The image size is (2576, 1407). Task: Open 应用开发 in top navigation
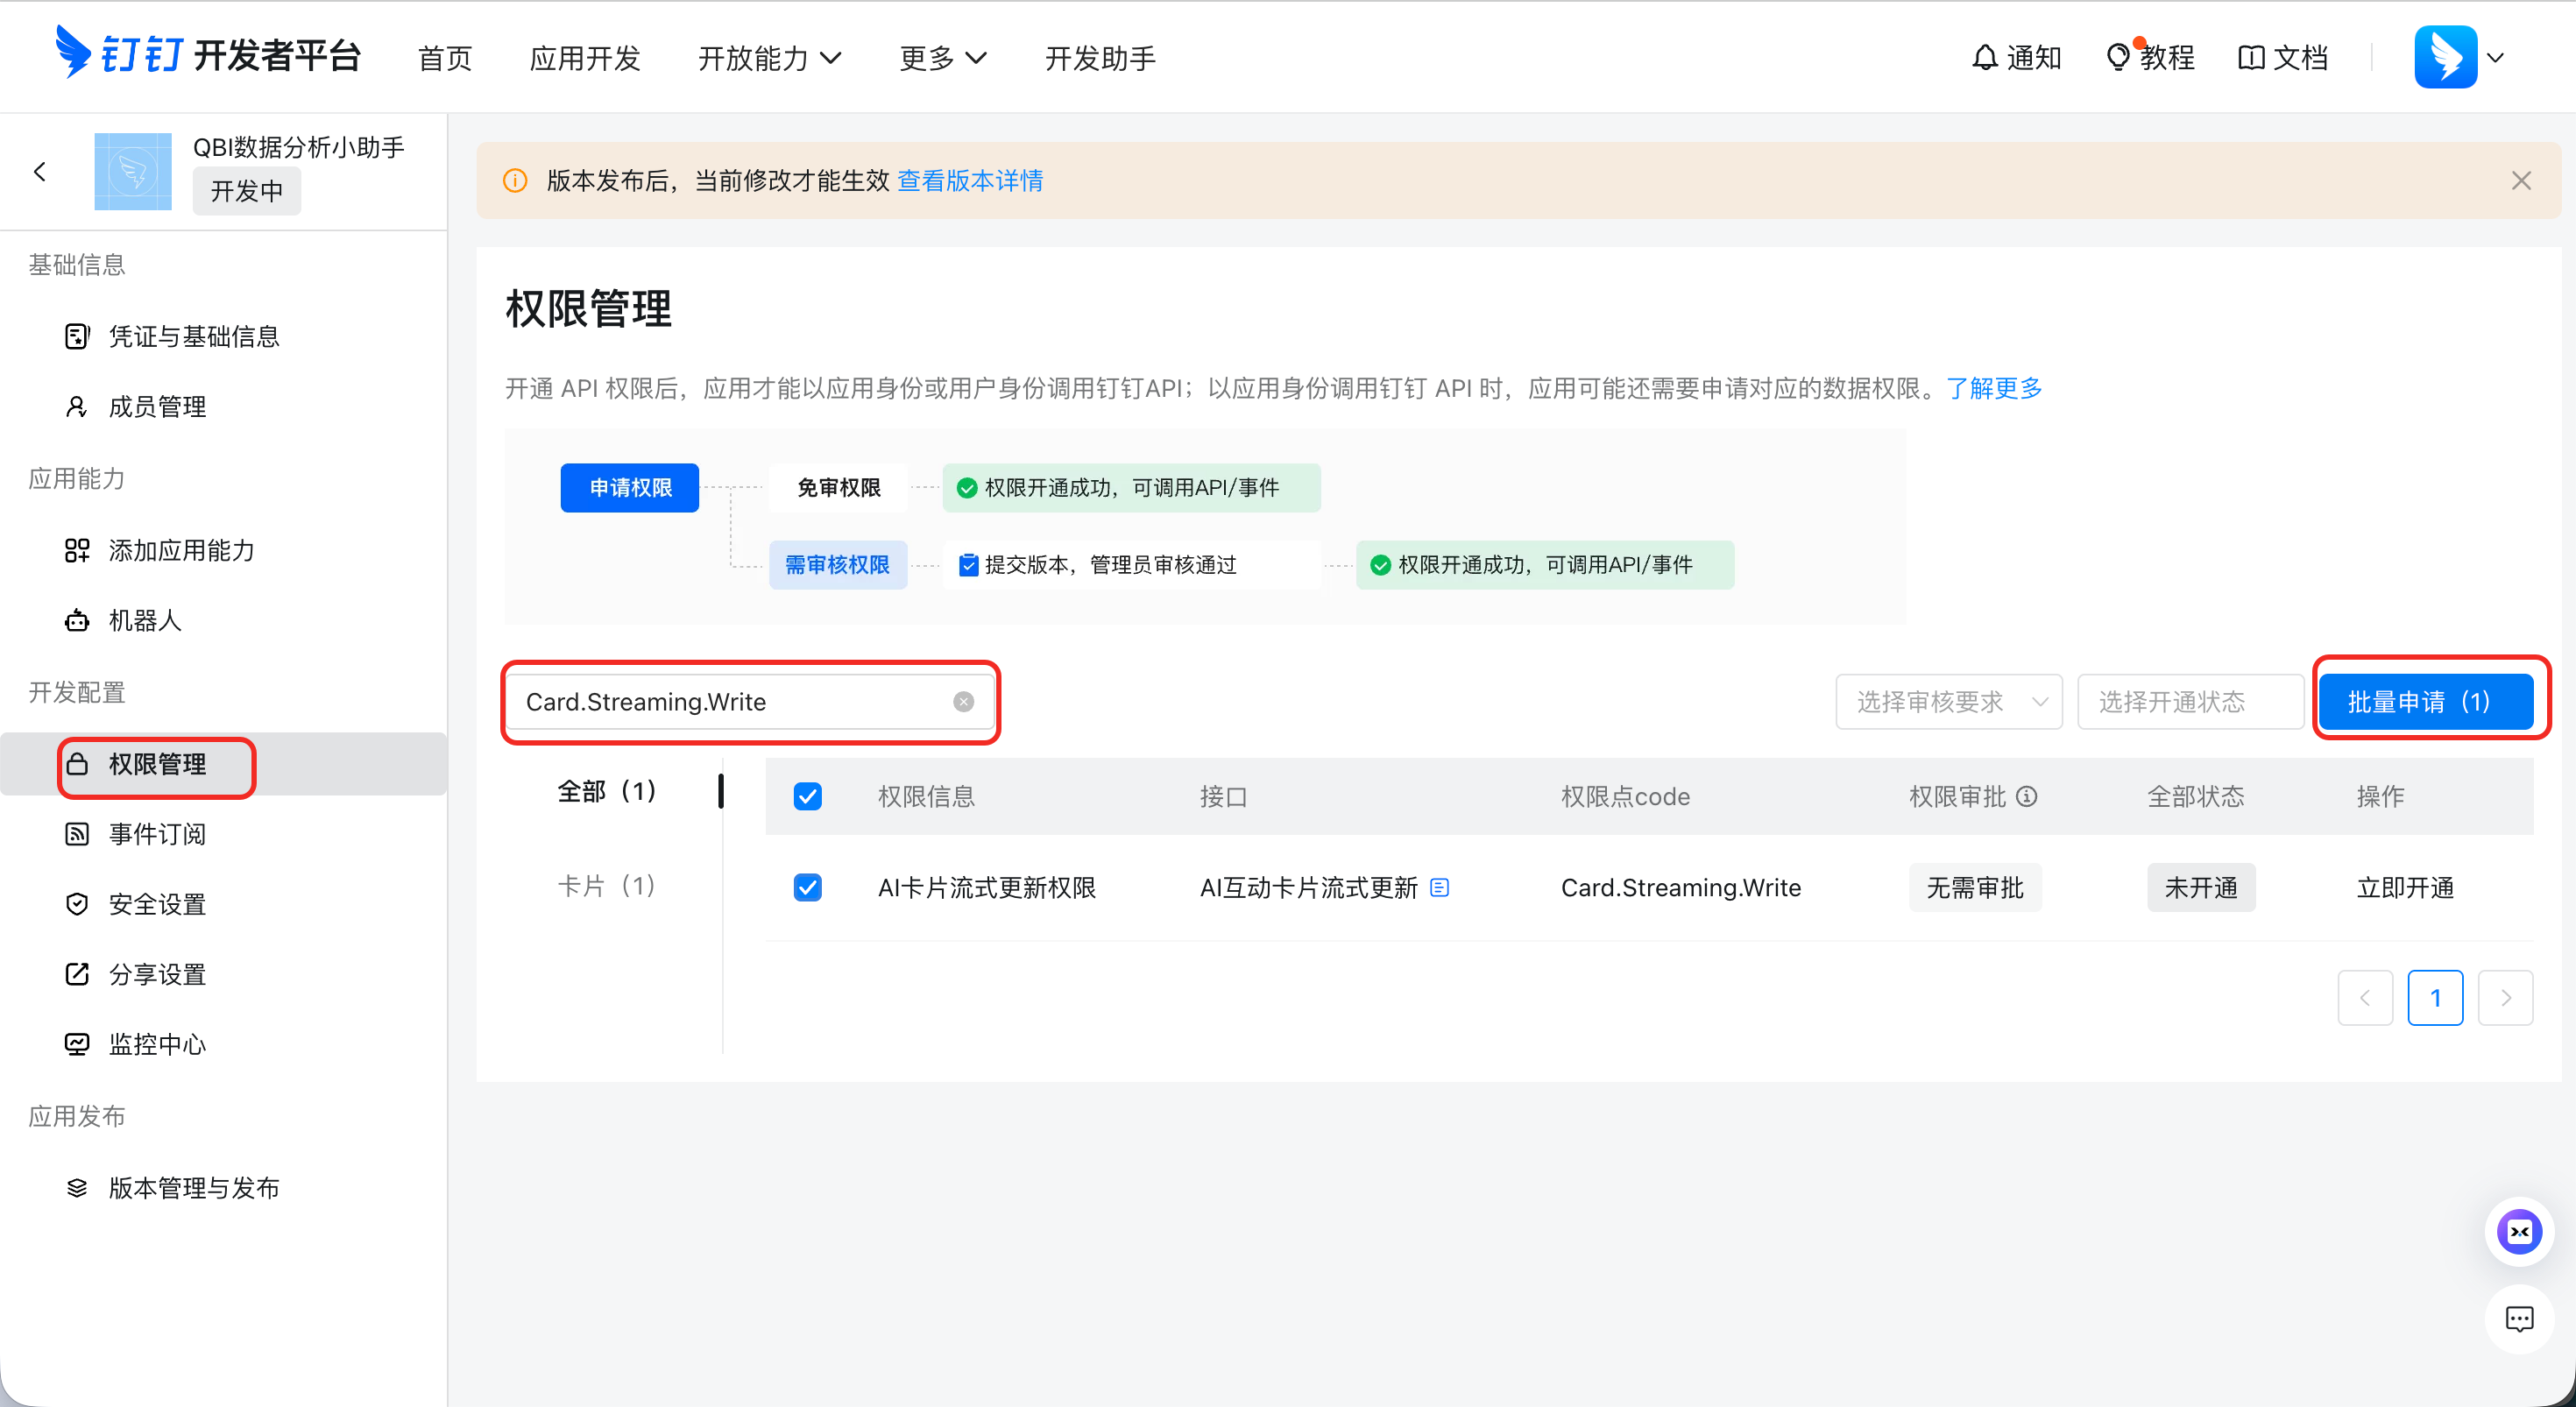coord(585,58)
